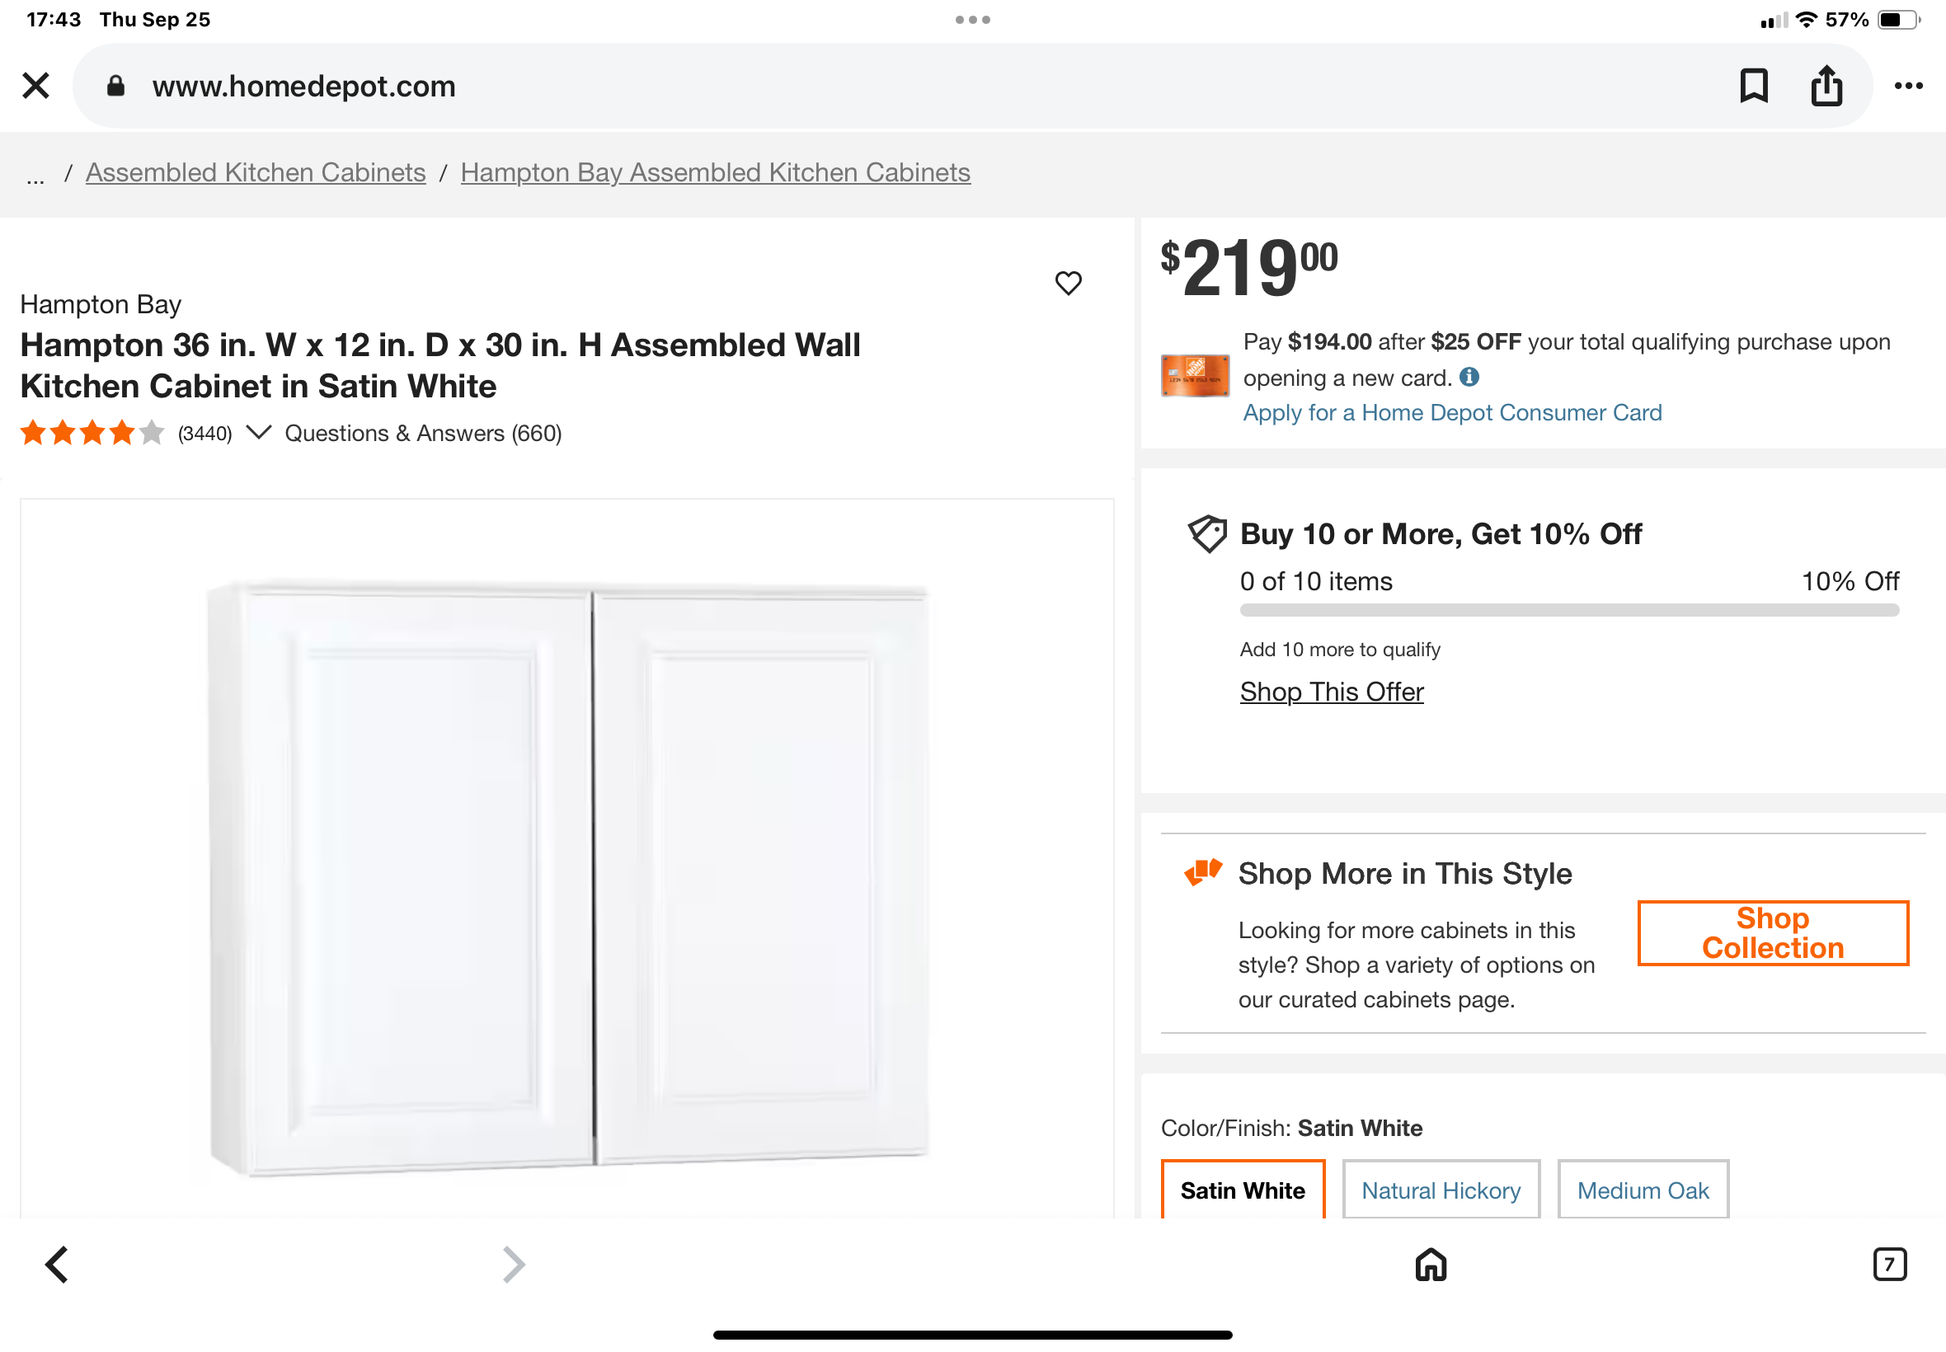Close the browser page with X
1946x1352 pixels.
pos(36,86)
